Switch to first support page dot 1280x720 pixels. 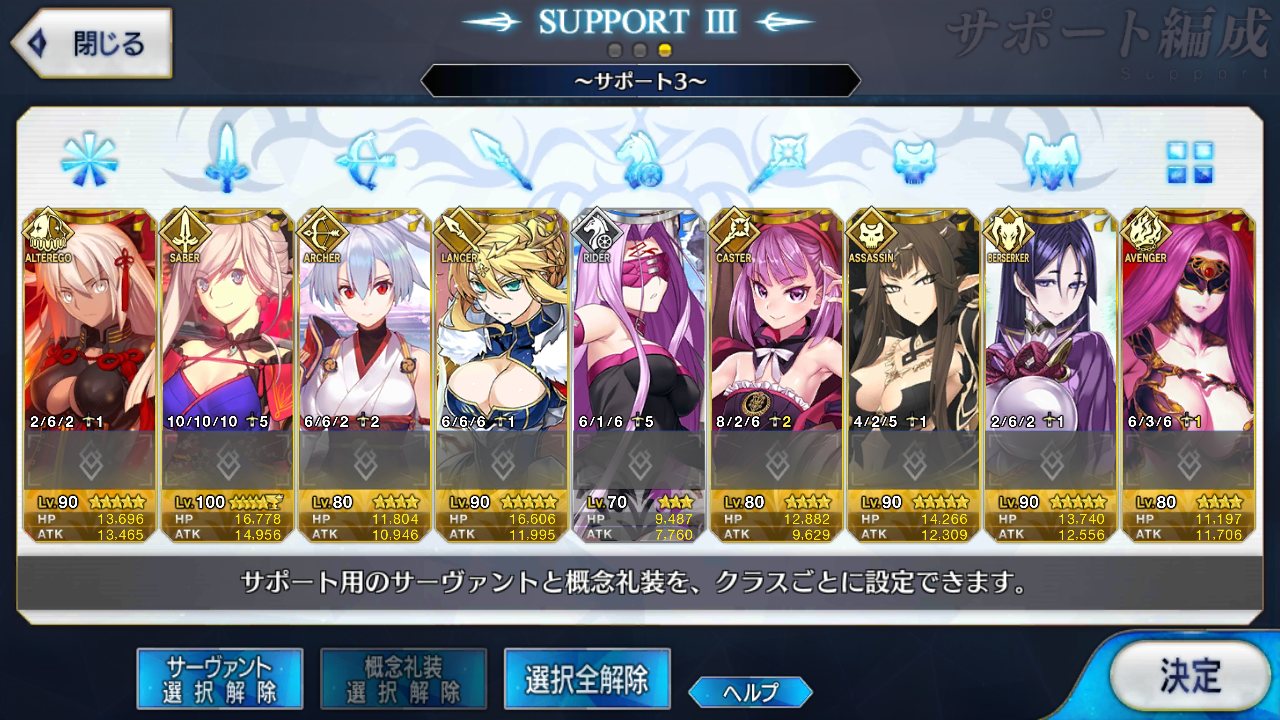tap(616, 50)
